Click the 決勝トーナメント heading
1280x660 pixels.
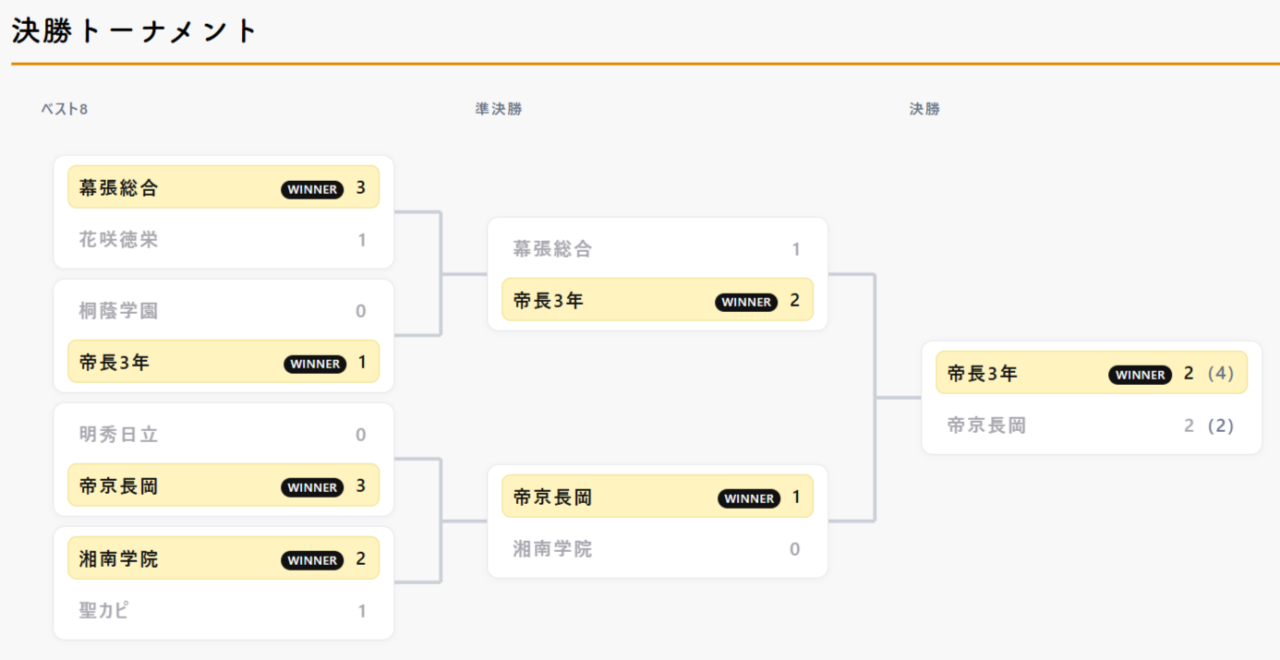(x=135, y=31)
